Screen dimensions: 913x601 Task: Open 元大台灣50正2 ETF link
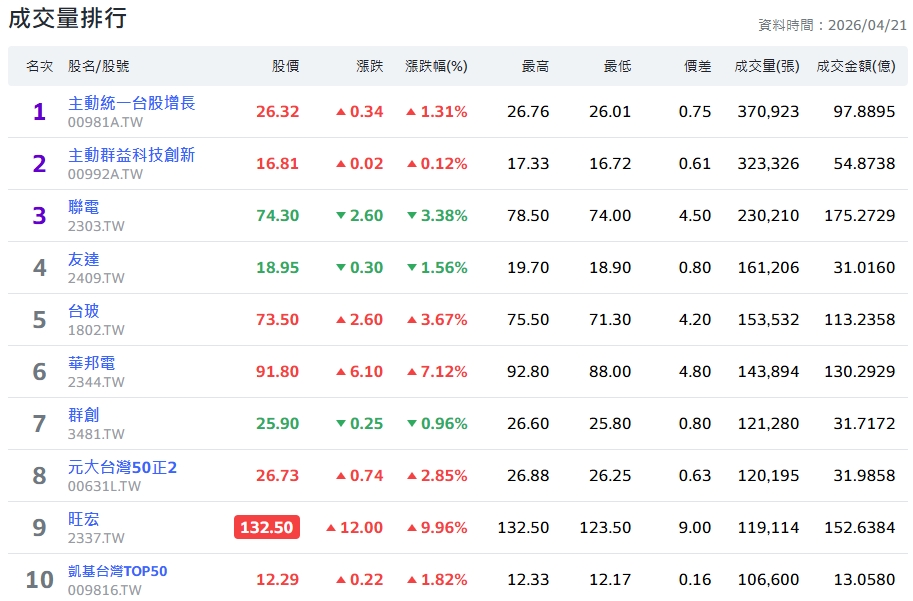[122, 467]
